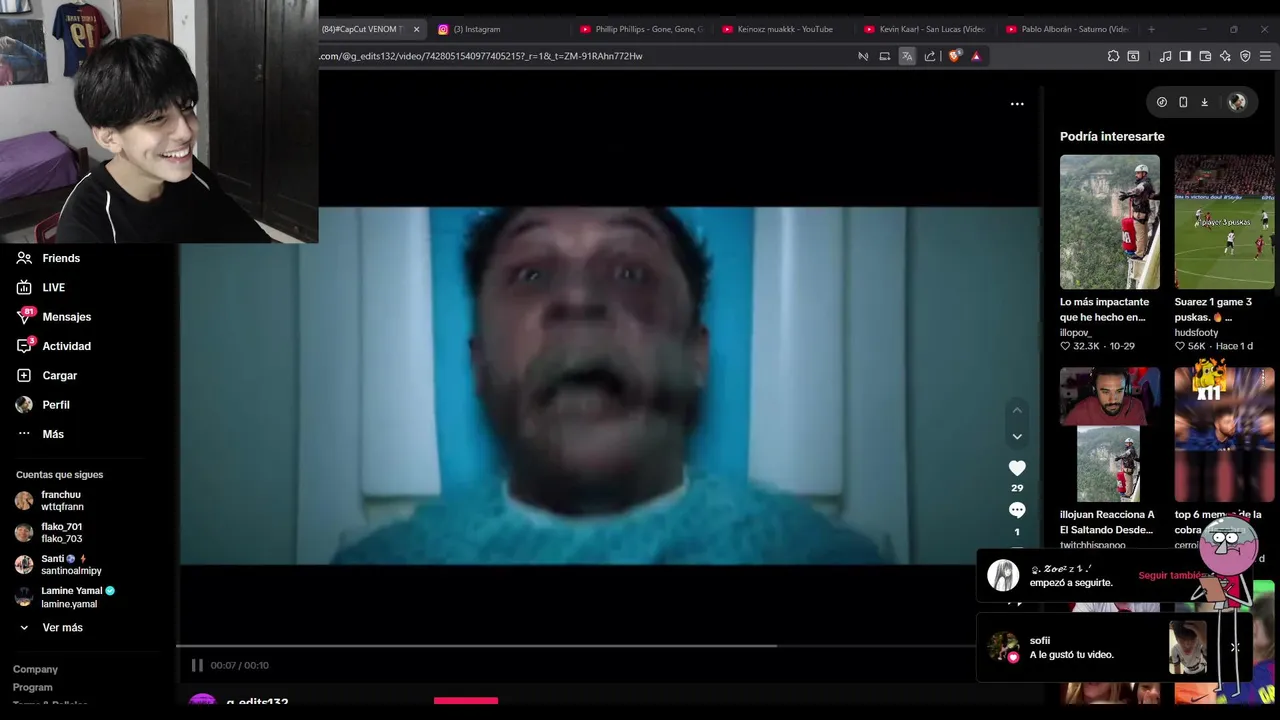1280x720 pixels.
Task: Open 'Suarez 1 game 3 puskas' thumbnail
Action: point(1225,222)
